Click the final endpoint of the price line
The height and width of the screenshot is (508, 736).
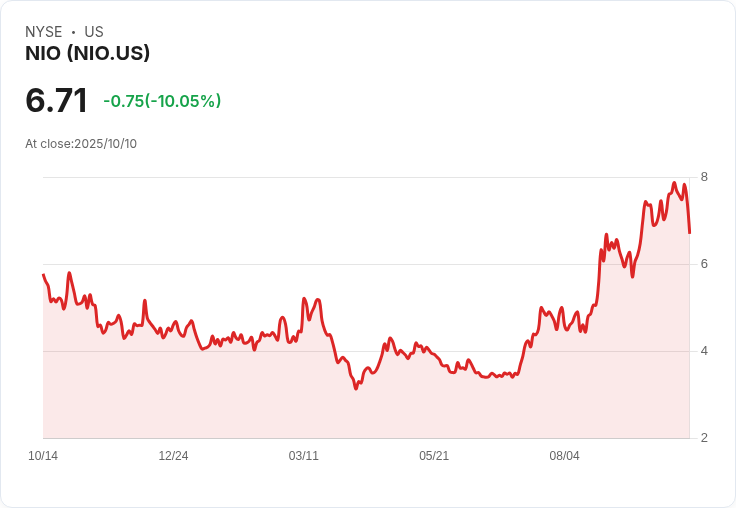coord(689,232)
